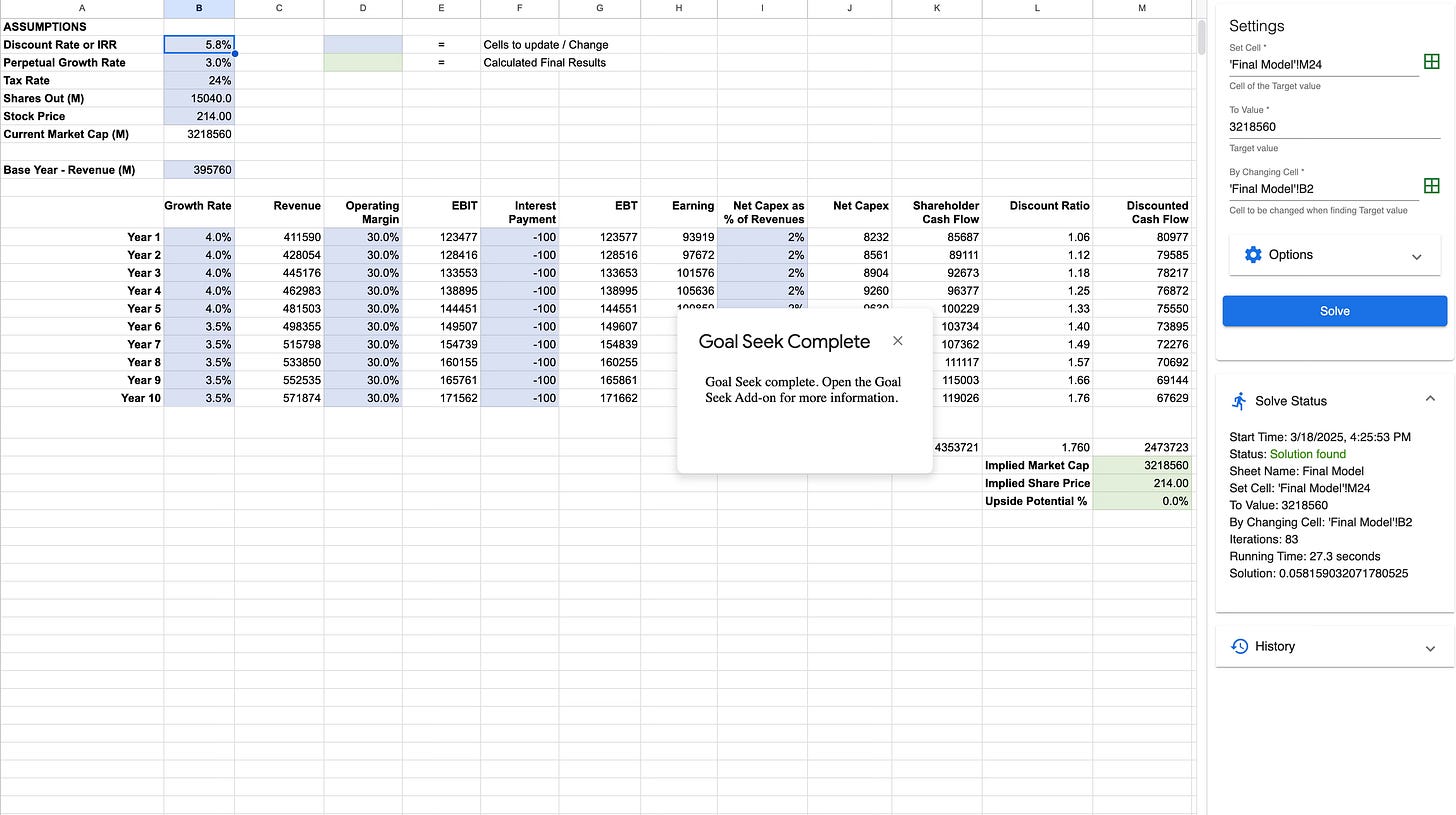Pick range for Set Cell field
The image size is (1456, 815).
1431,62
